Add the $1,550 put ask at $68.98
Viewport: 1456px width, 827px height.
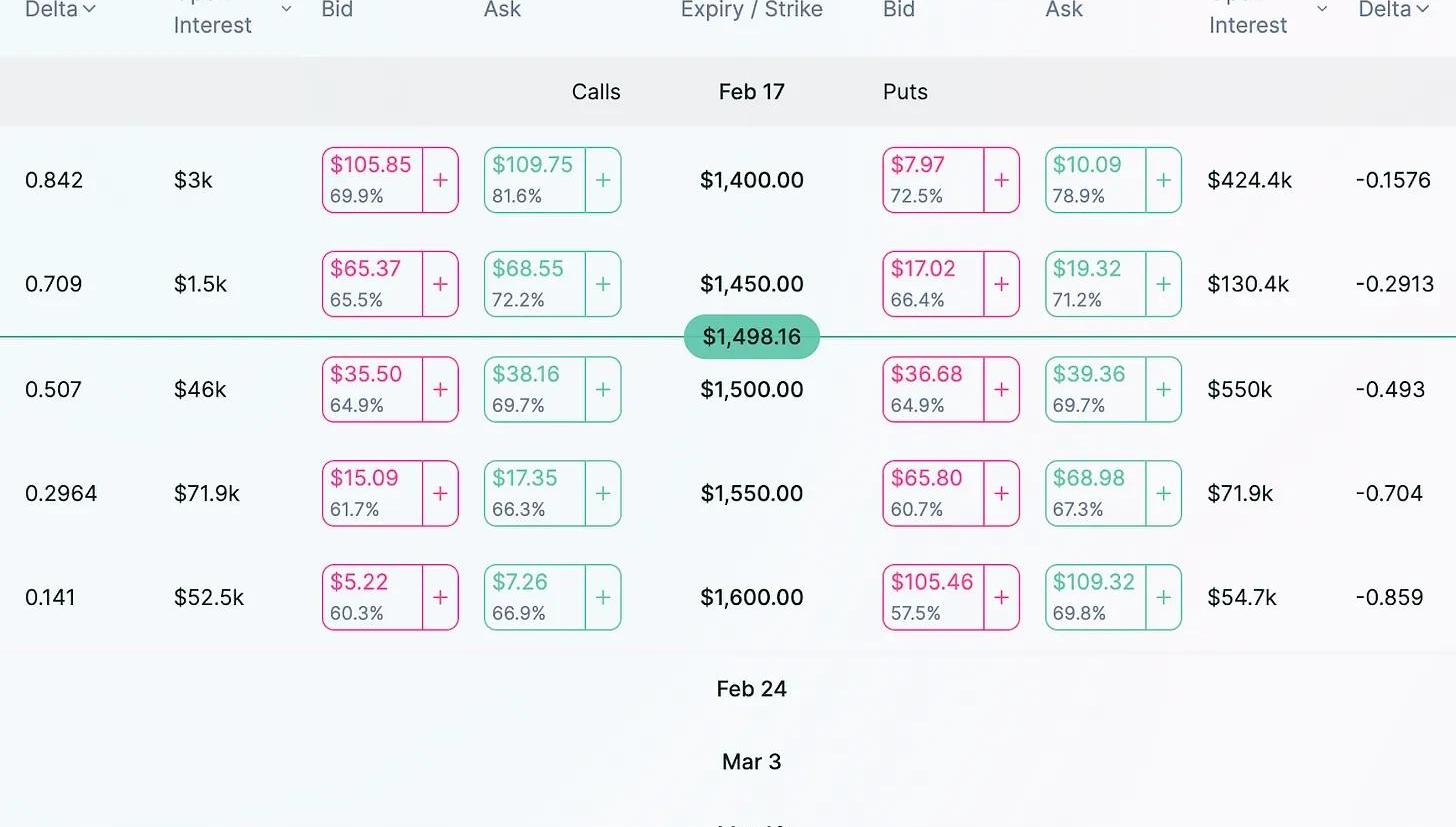click(x=1163, y=493)
